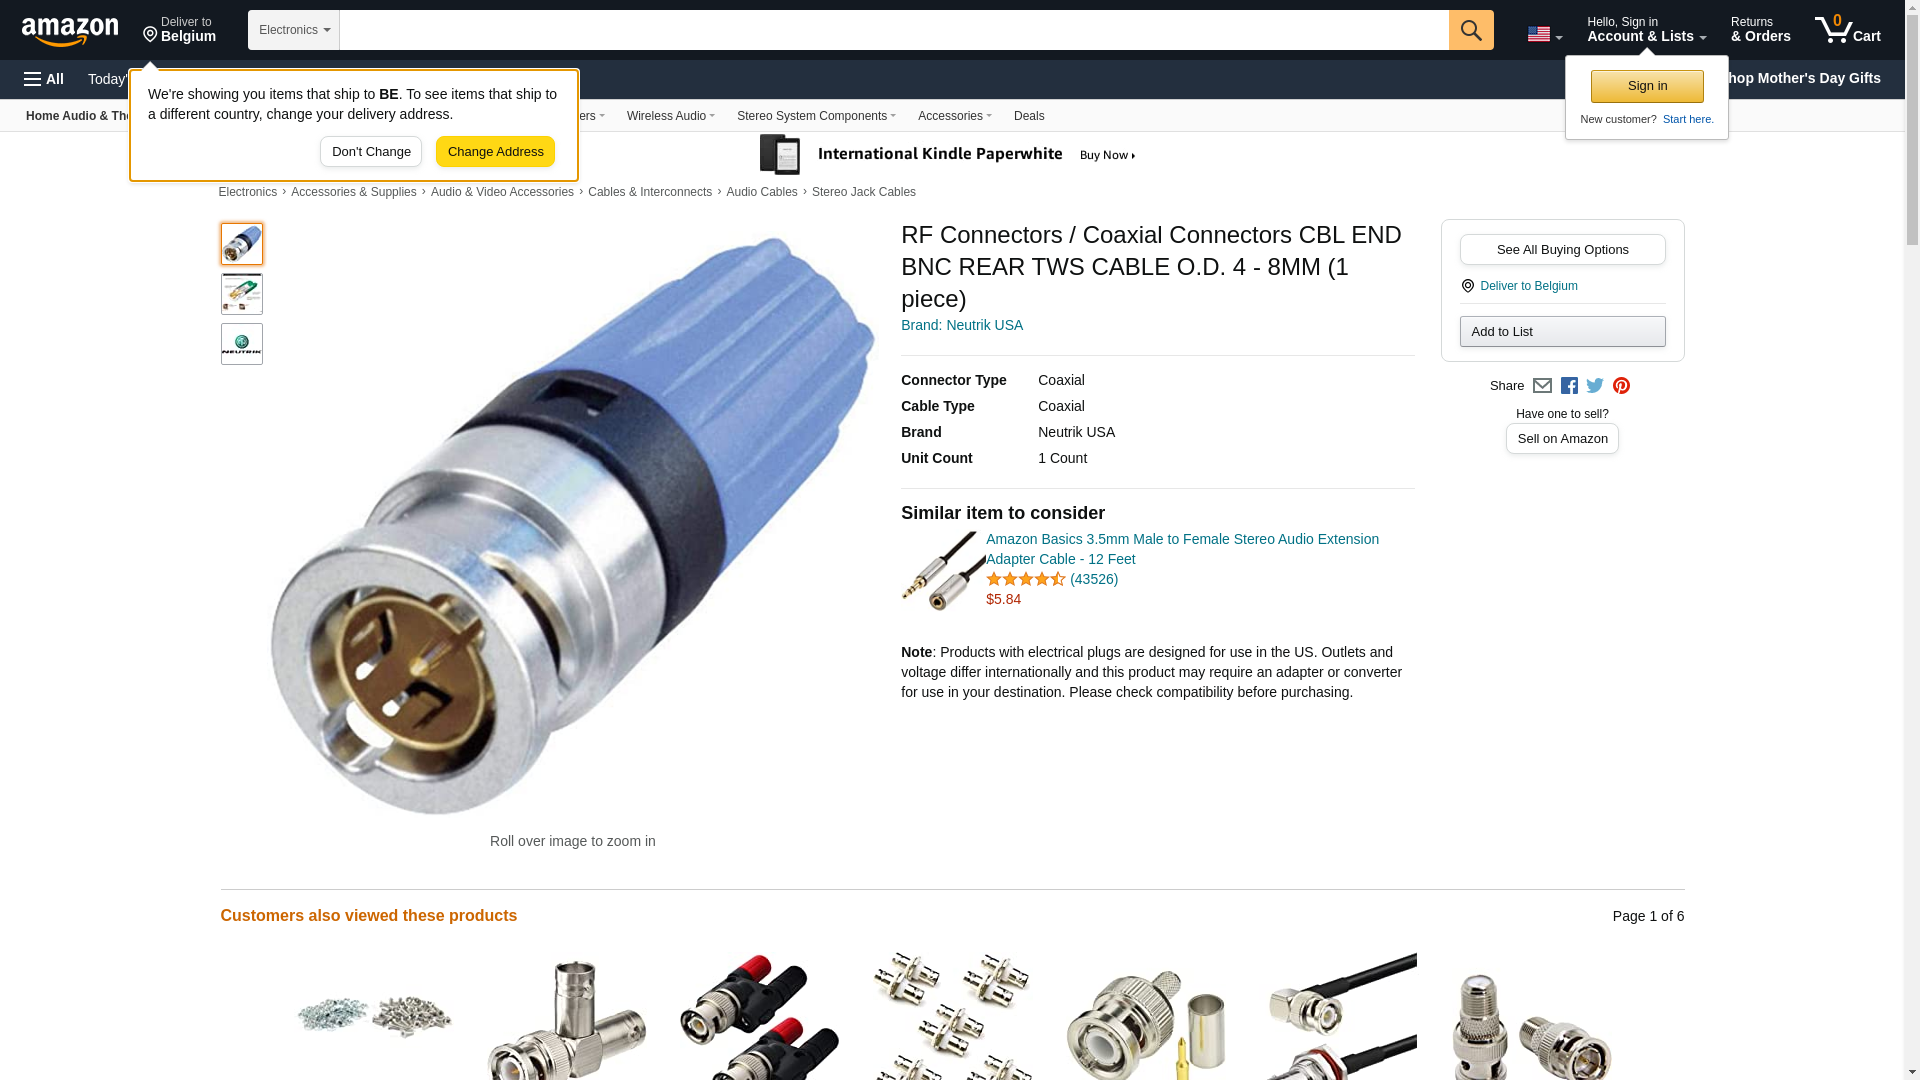Share product on Facebook icon
This screenshot has width=1920, height=1080.
pos(1569,386)
